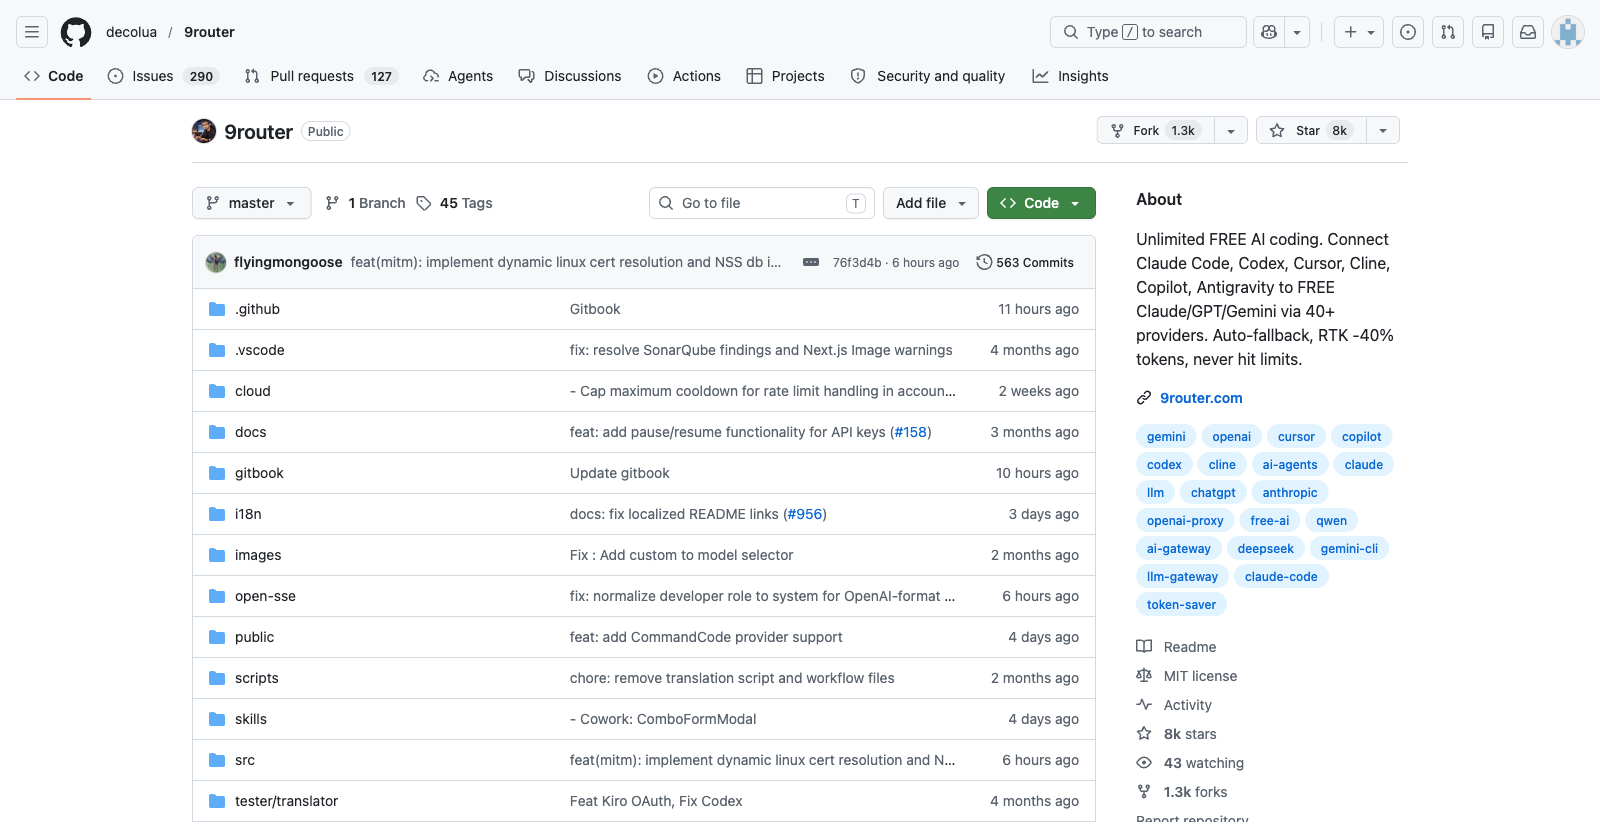Open issue #158 link in docs commit

coord(910,432)
